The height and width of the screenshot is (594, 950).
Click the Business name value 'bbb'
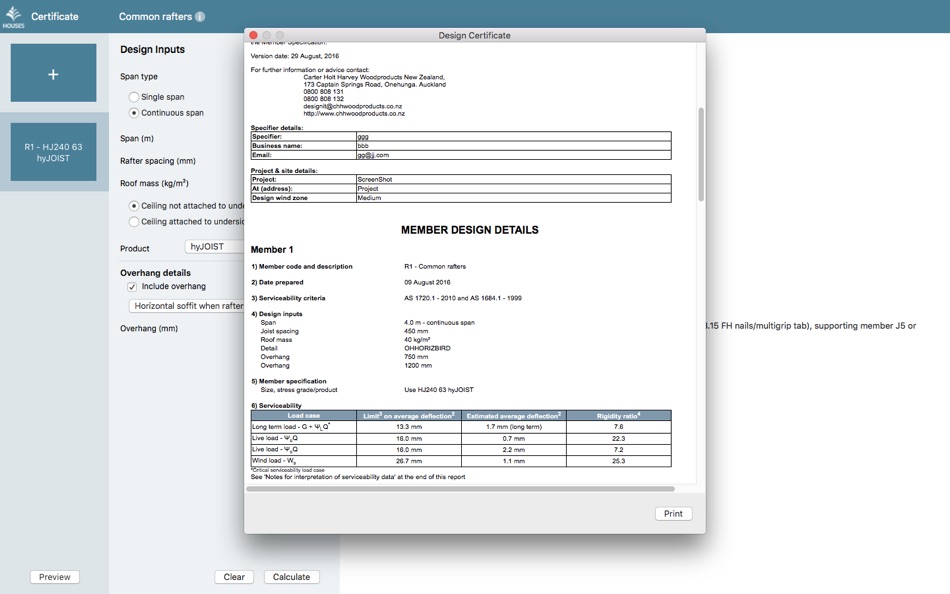coord(514,146)
